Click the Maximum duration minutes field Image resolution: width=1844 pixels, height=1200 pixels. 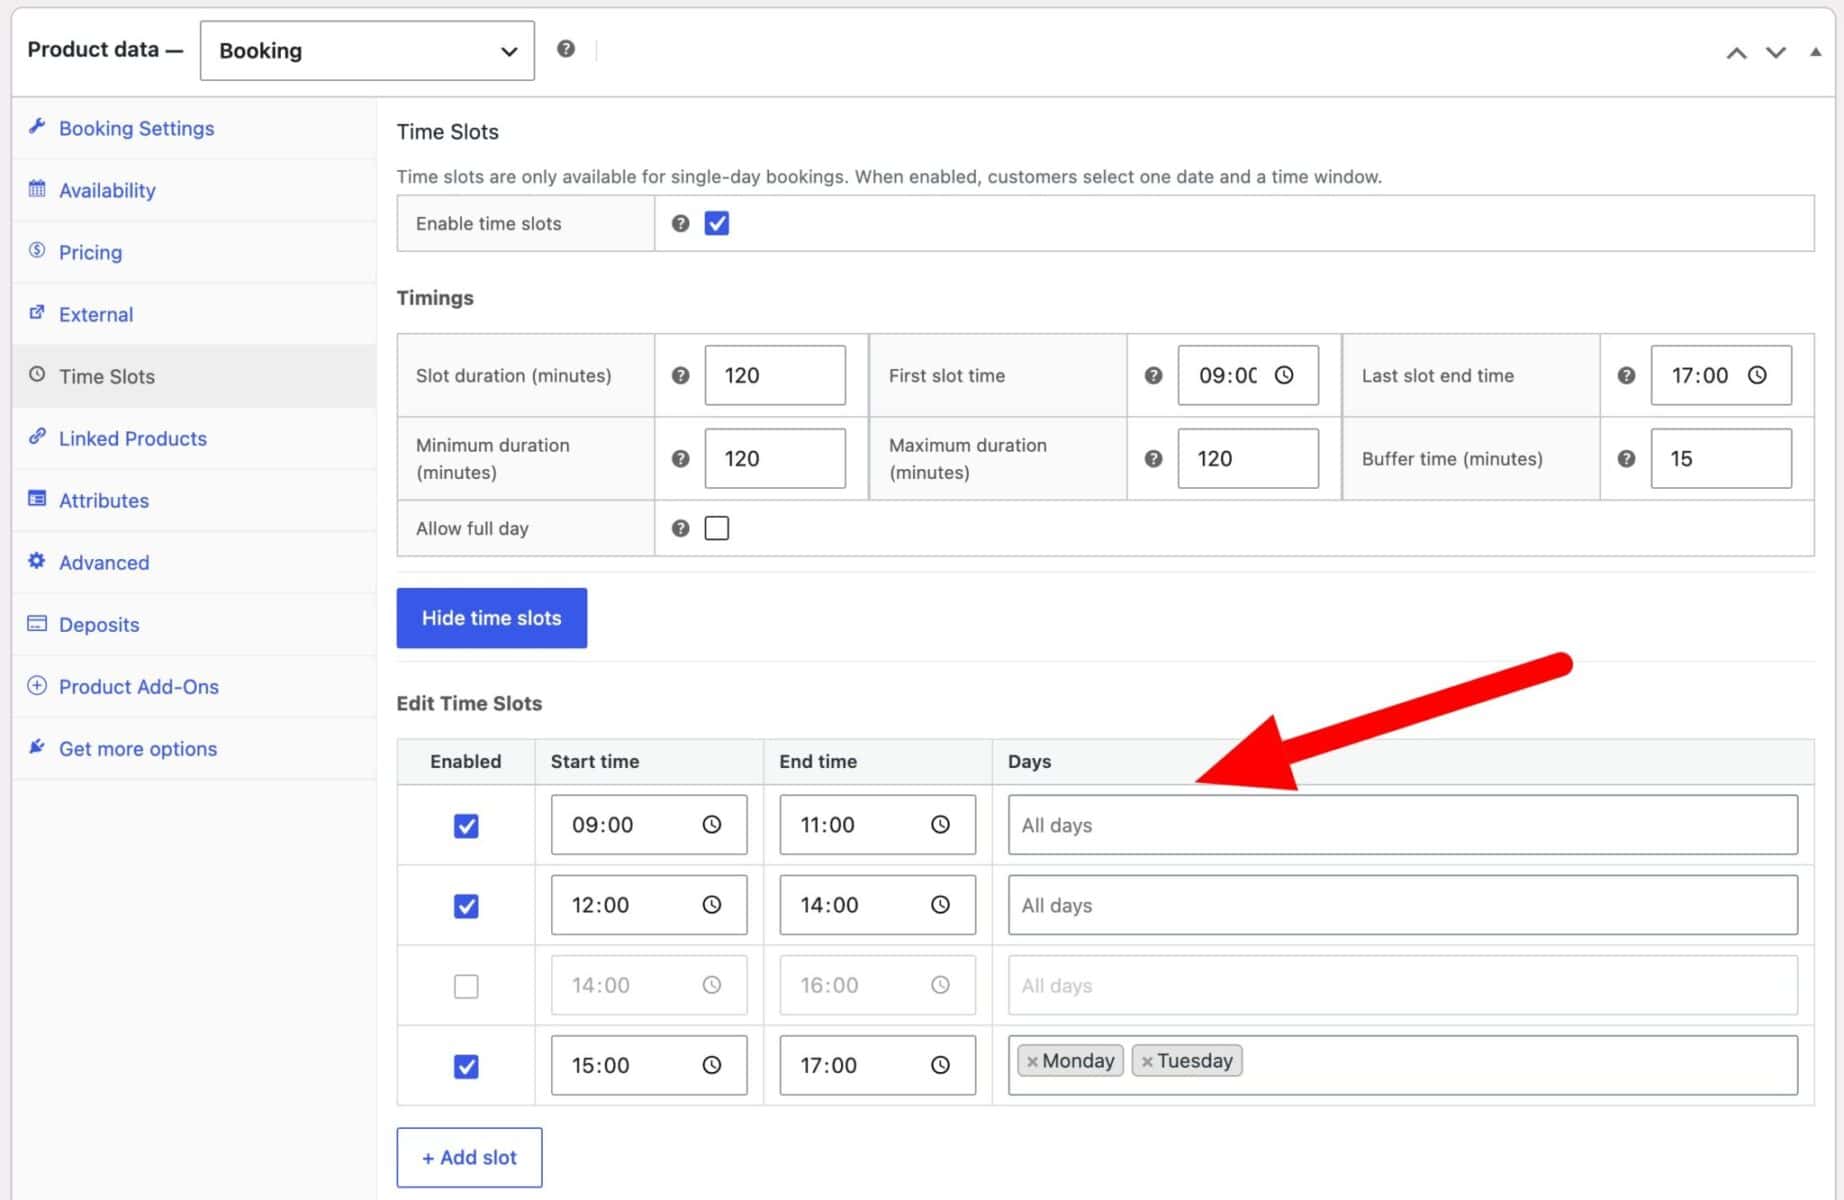1248,458
